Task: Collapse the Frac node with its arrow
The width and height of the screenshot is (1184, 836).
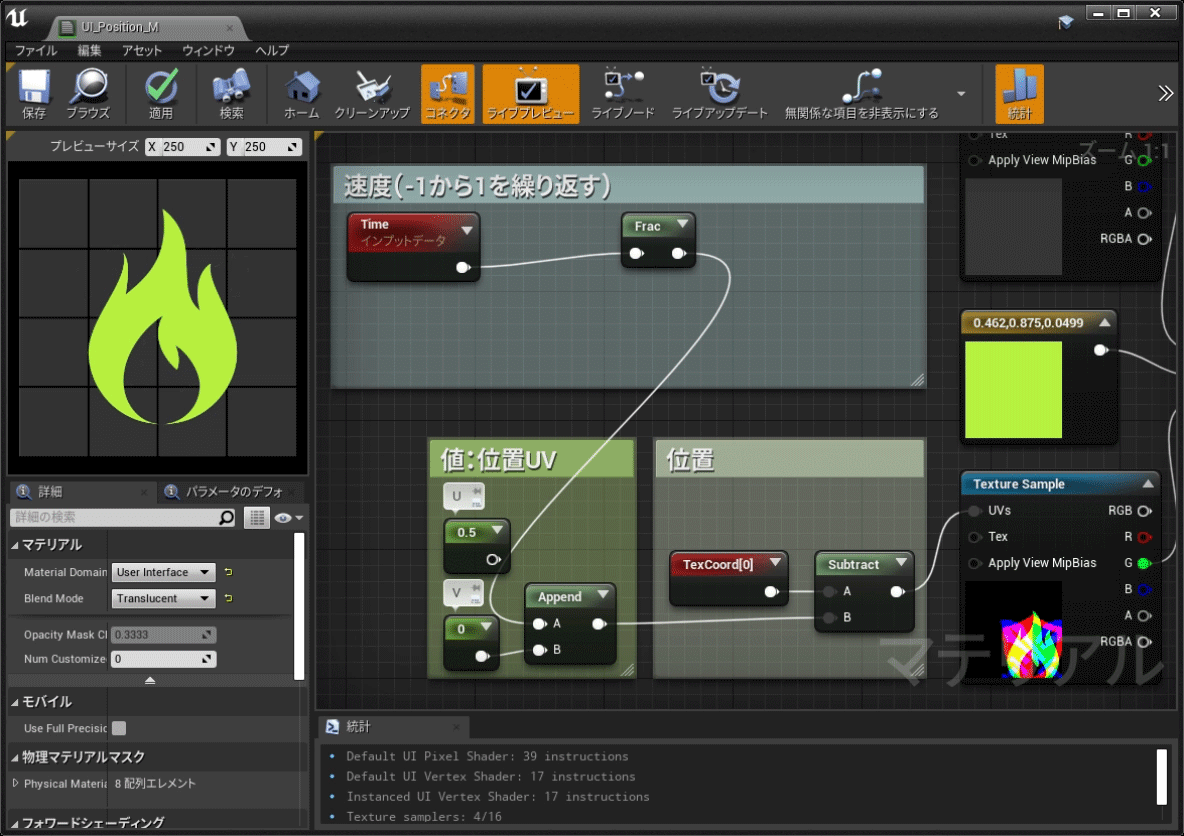Action: (x=683, y=224)
